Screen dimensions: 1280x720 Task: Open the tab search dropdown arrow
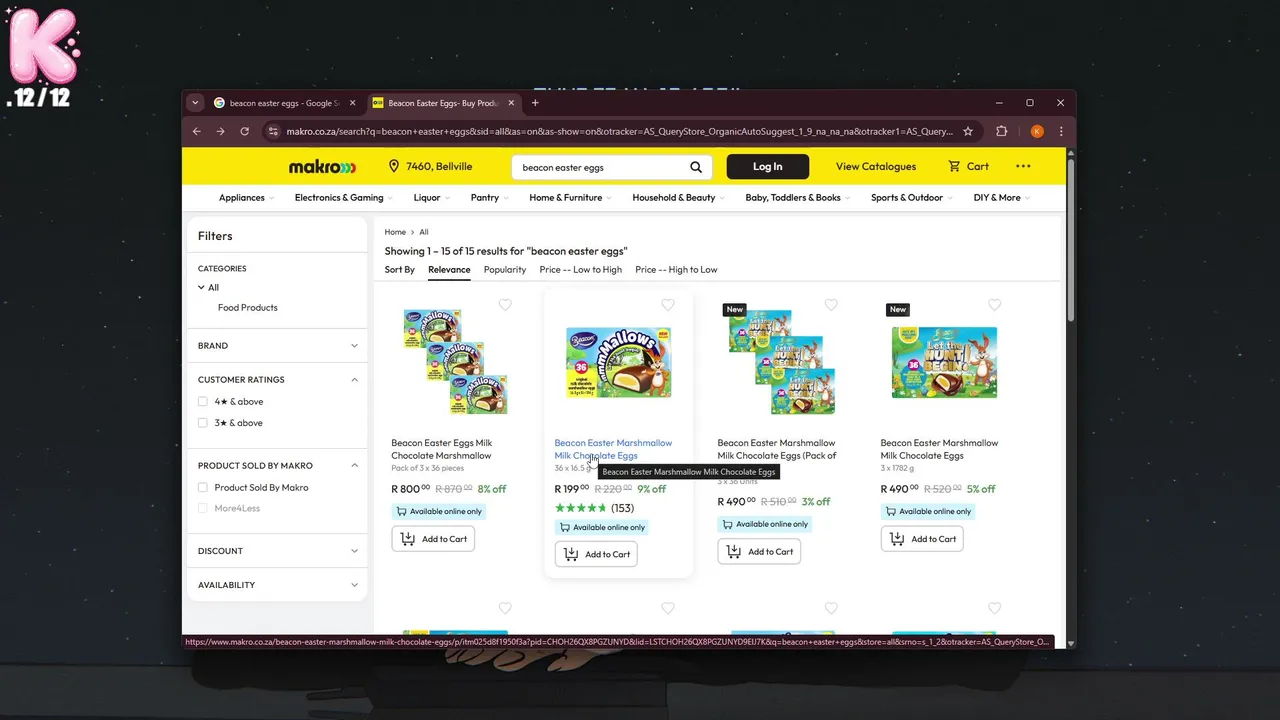point(195,103)
